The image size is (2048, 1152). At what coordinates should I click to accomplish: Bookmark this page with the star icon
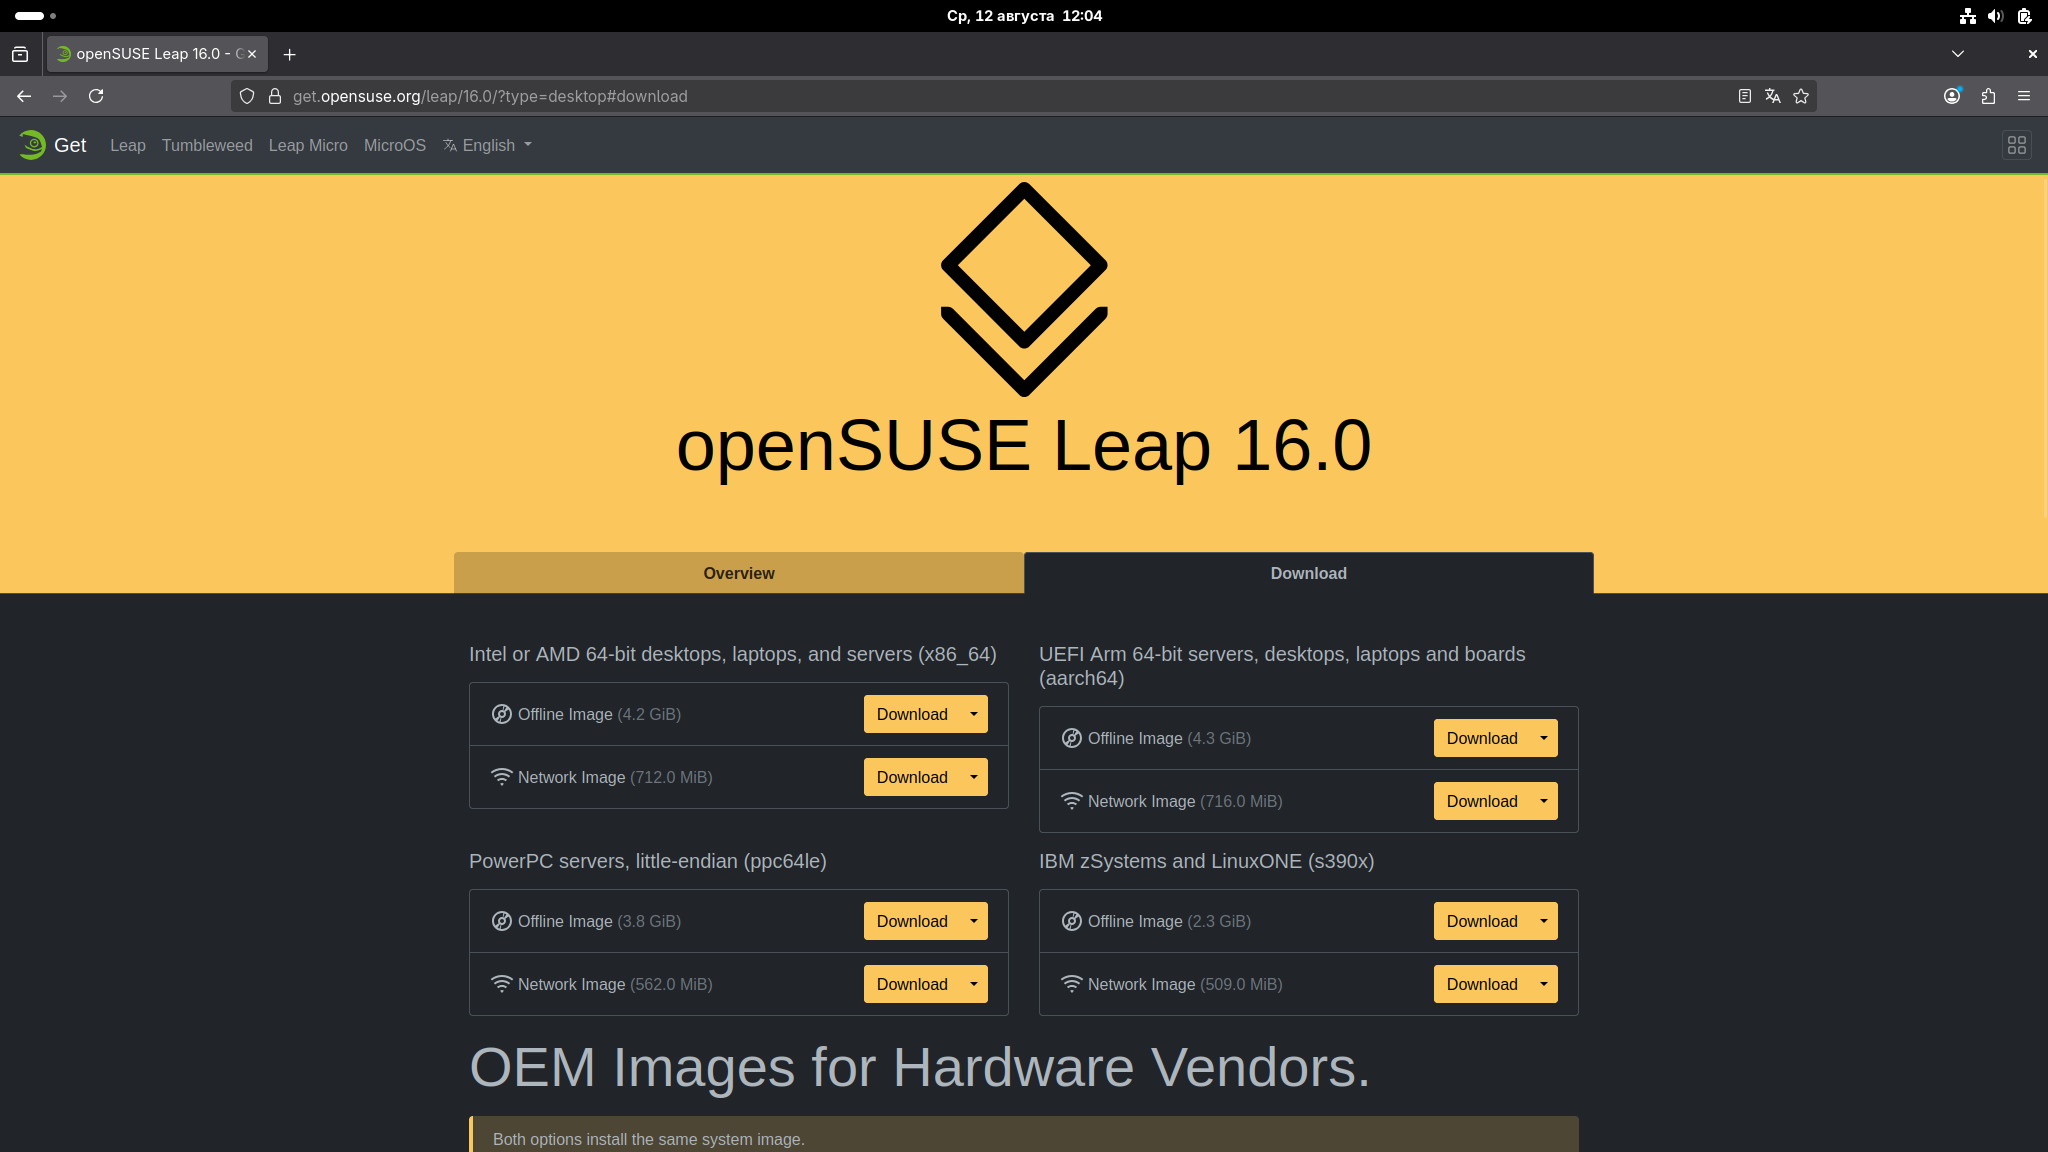point(1801,96)
